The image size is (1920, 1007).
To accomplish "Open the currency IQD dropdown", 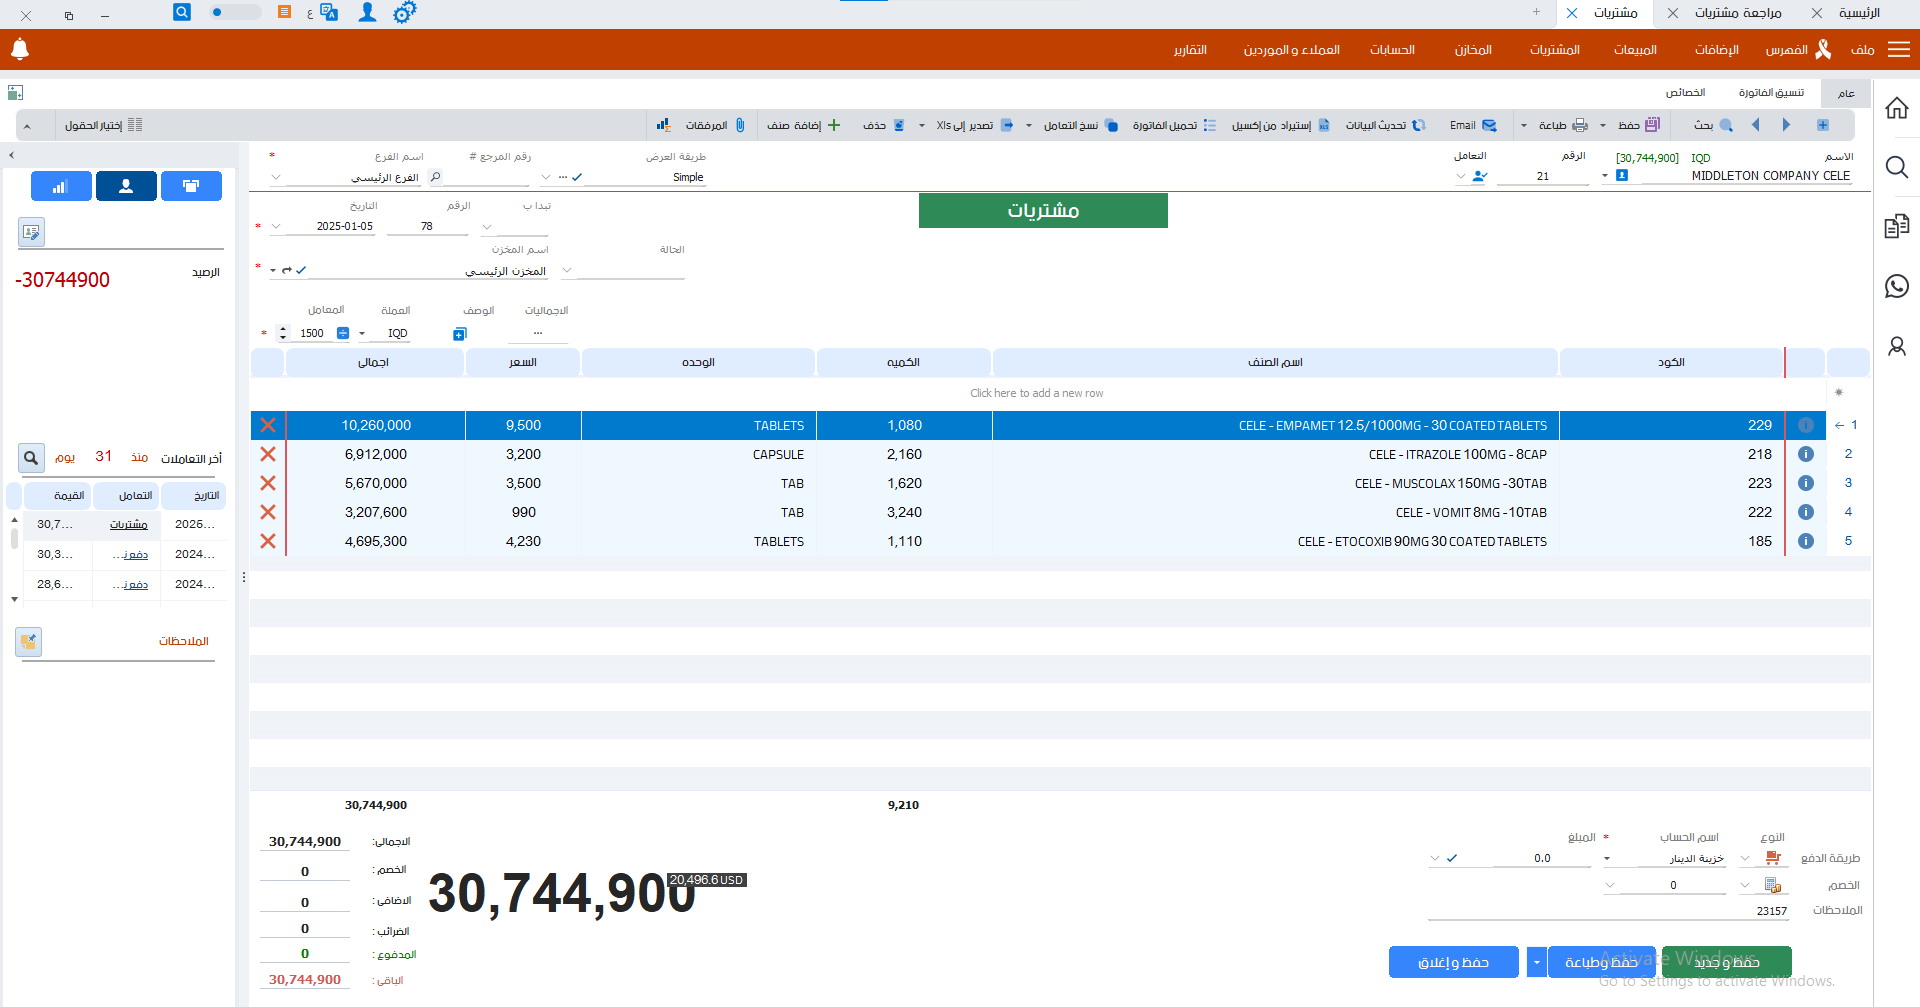I will point(362,334).
